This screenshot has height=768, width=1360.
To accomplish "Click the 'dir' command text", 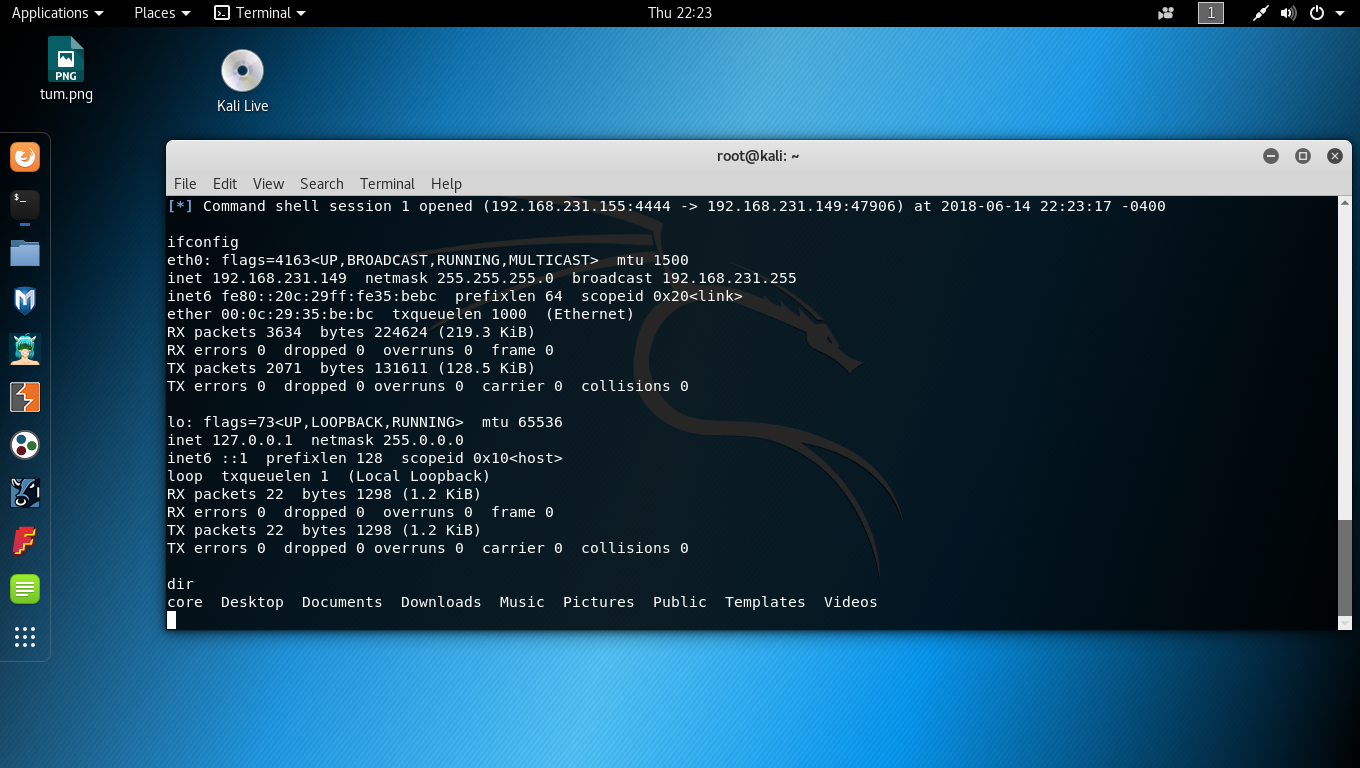I will (x=180, y=584).
